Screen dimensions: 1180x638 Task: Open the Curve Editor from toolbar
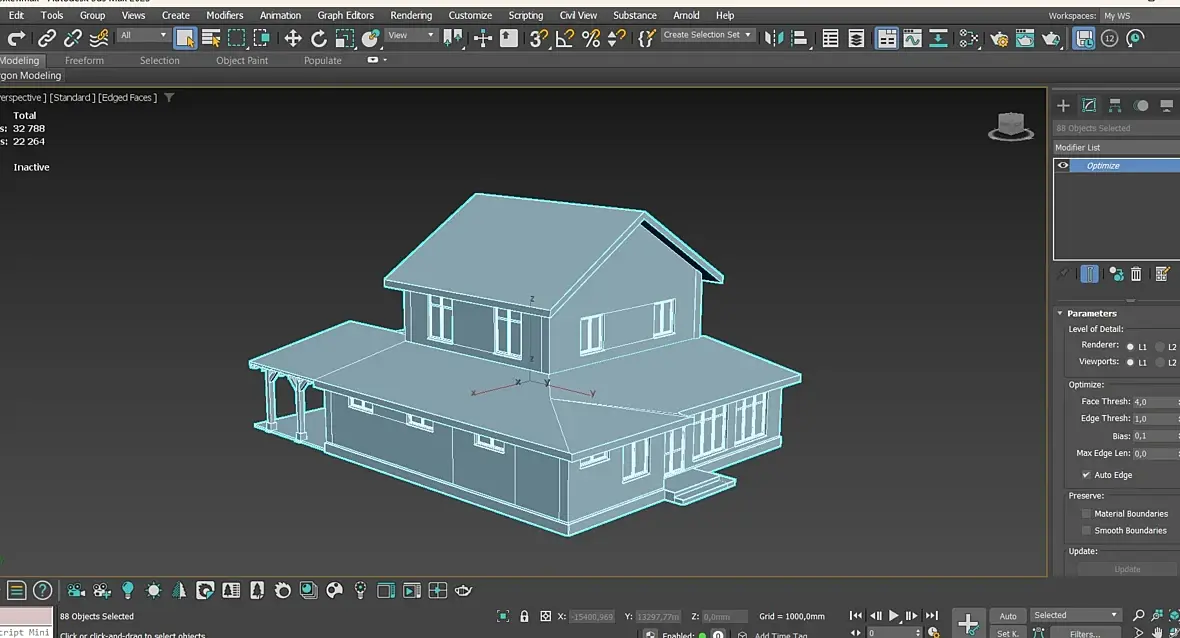click(x=912, y=38)
